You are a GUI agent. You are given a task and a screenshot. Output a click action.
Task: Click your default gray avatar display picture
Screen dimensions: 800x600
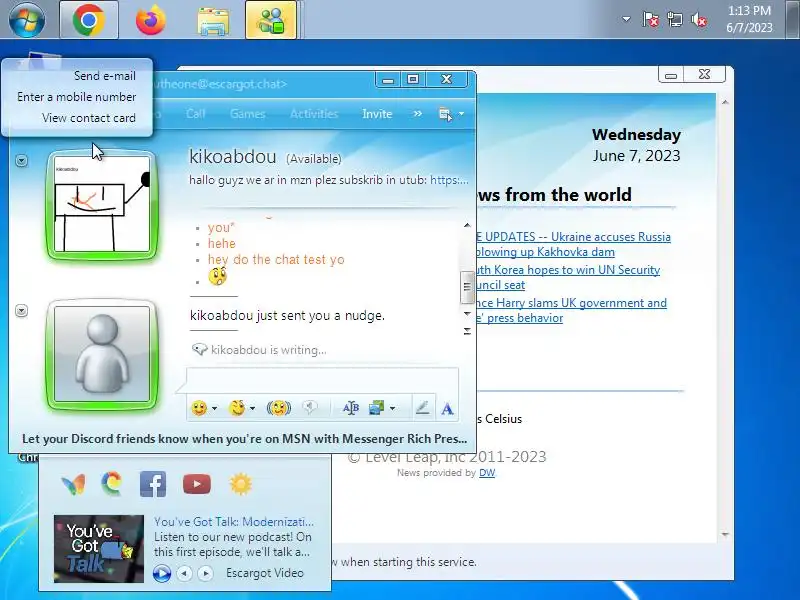[x=102, y=355]
